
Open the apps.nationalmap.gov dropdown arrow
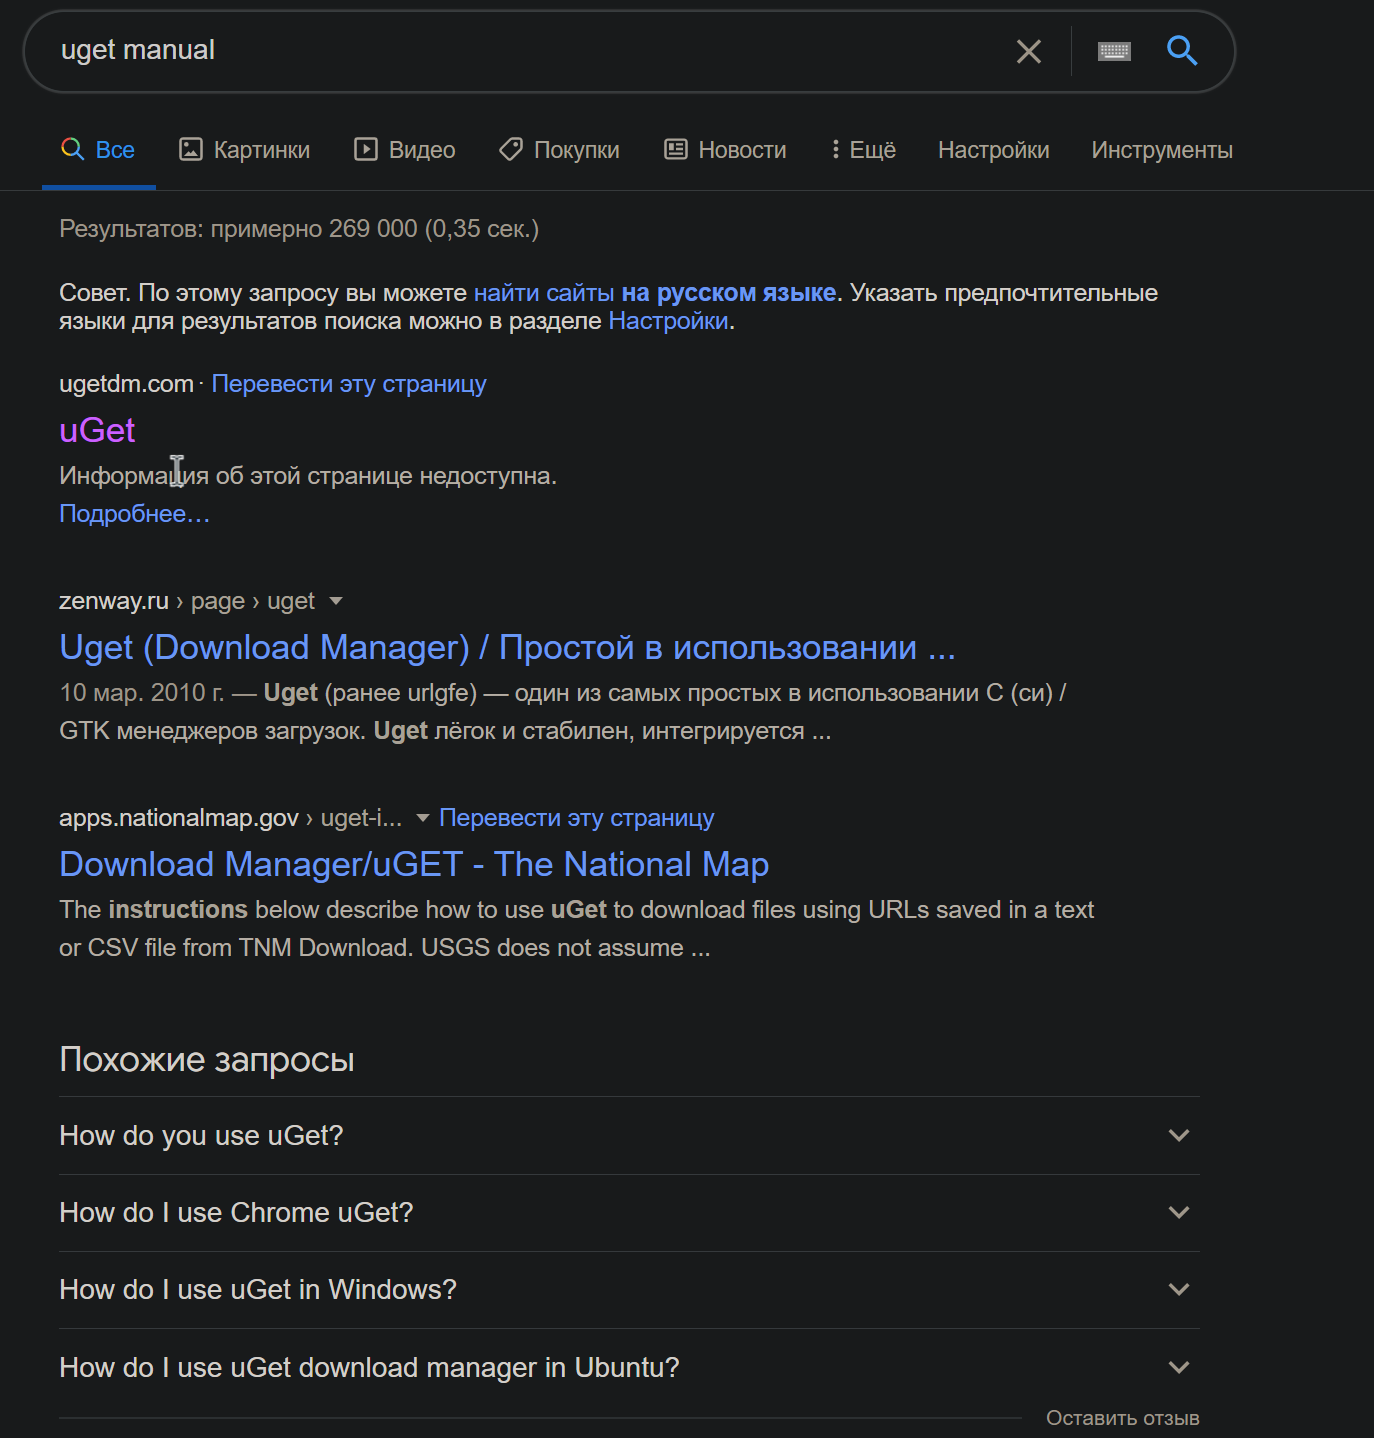(422, 818)
